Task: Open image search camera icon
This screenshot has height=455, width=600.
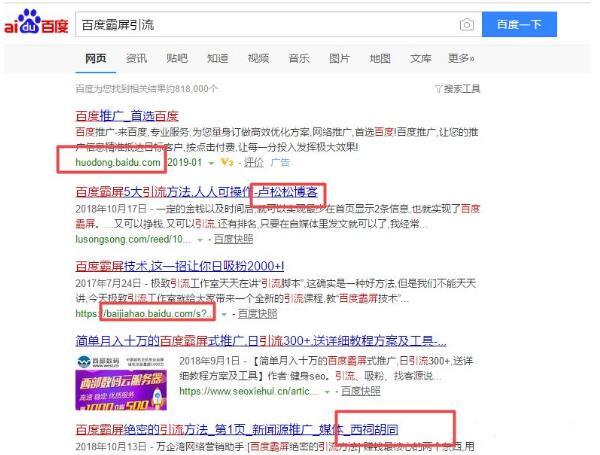Action: click(466, 25)
